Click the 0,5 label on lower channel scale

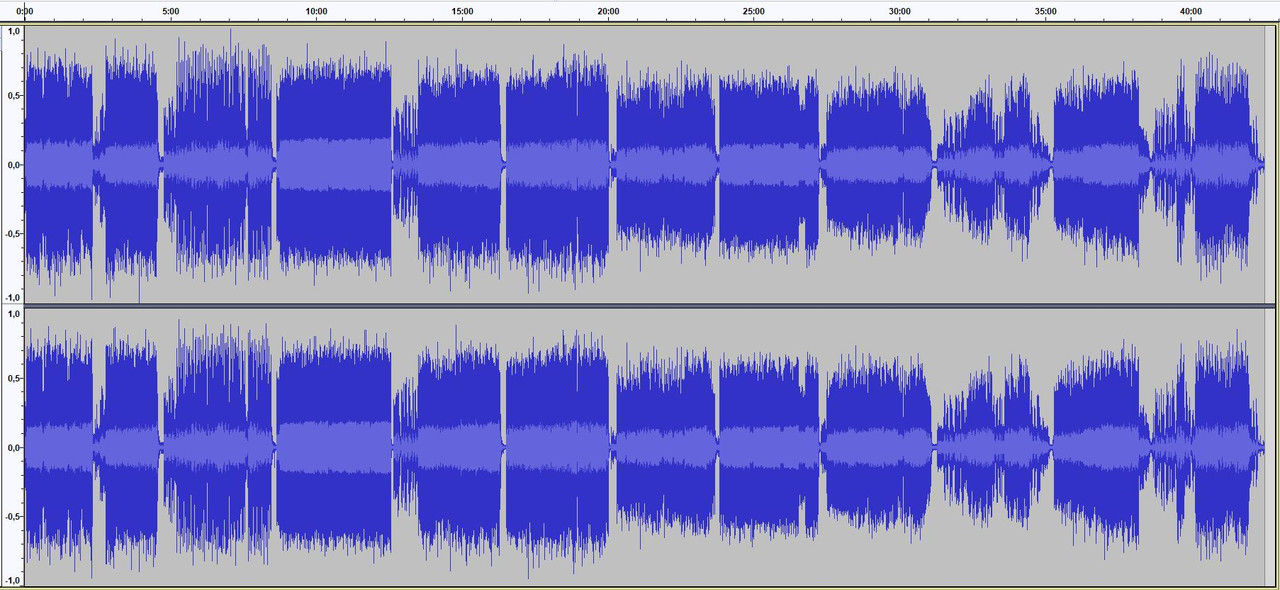click(x=13, y=378)
